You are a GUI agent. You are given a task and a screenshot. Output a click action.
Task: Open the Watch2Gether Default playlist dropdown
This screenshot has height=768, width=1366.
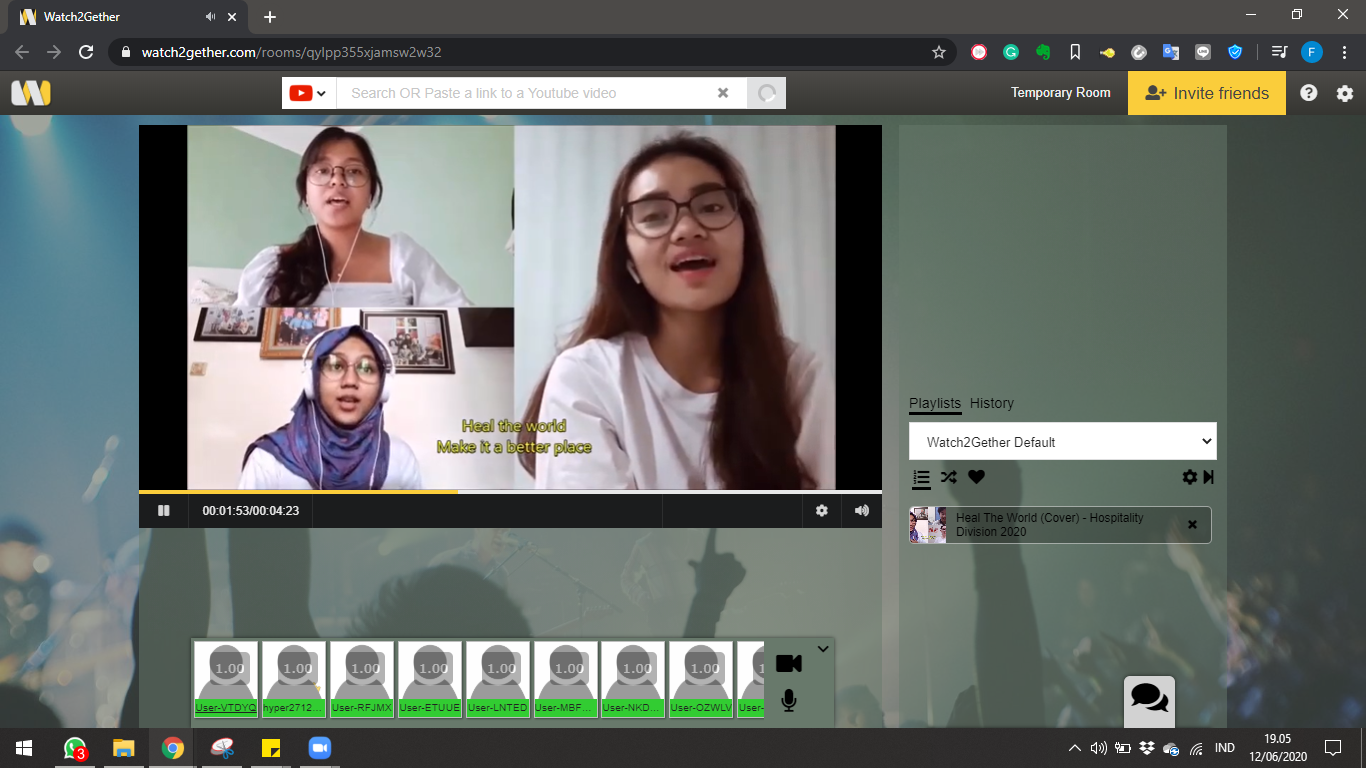click(x=1062, y=441)
